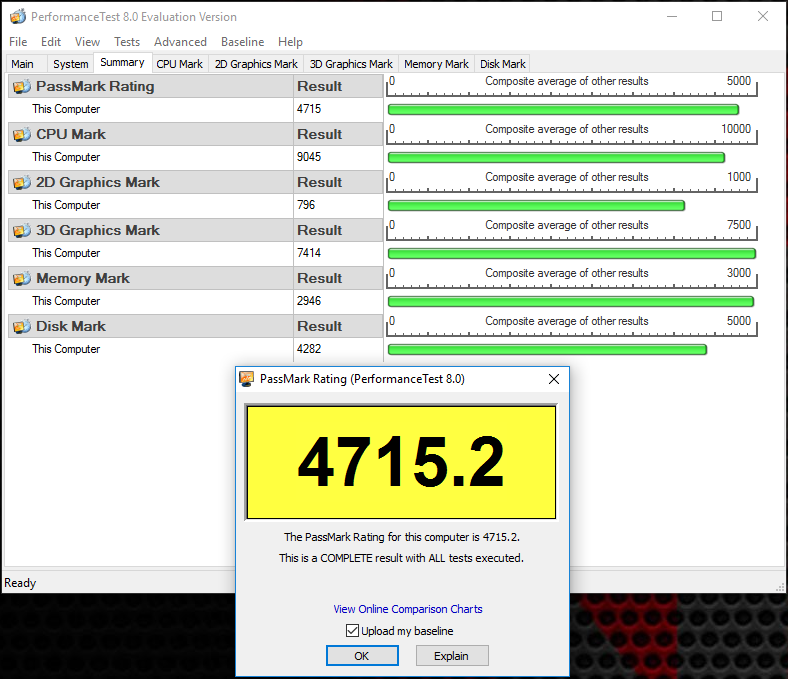Click the CPU Mark result value 9045
The height and width of the screenshot is (679, 788).
click(309, 157)
